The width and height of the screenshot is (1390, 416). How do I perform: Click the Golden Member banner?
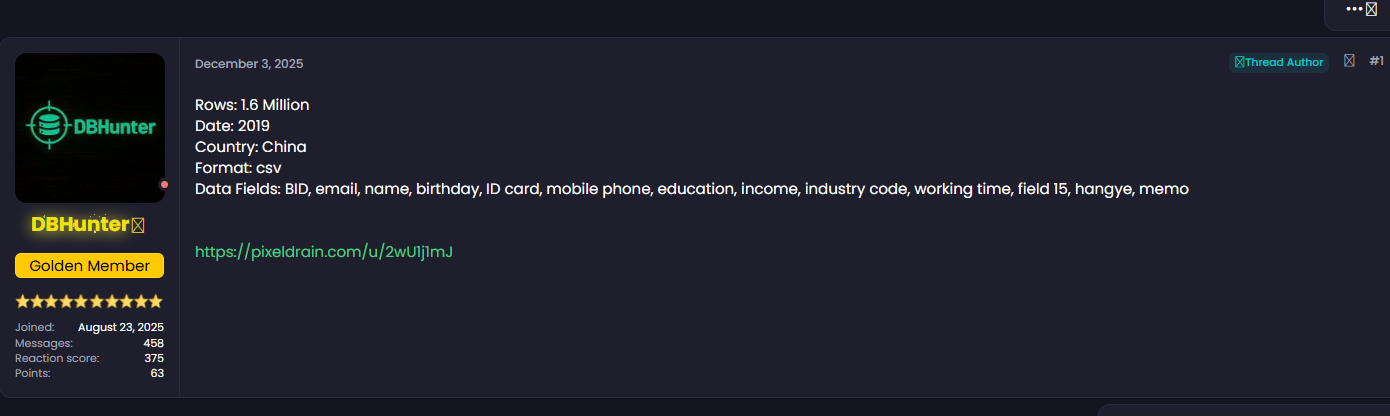tap(90, 266)
